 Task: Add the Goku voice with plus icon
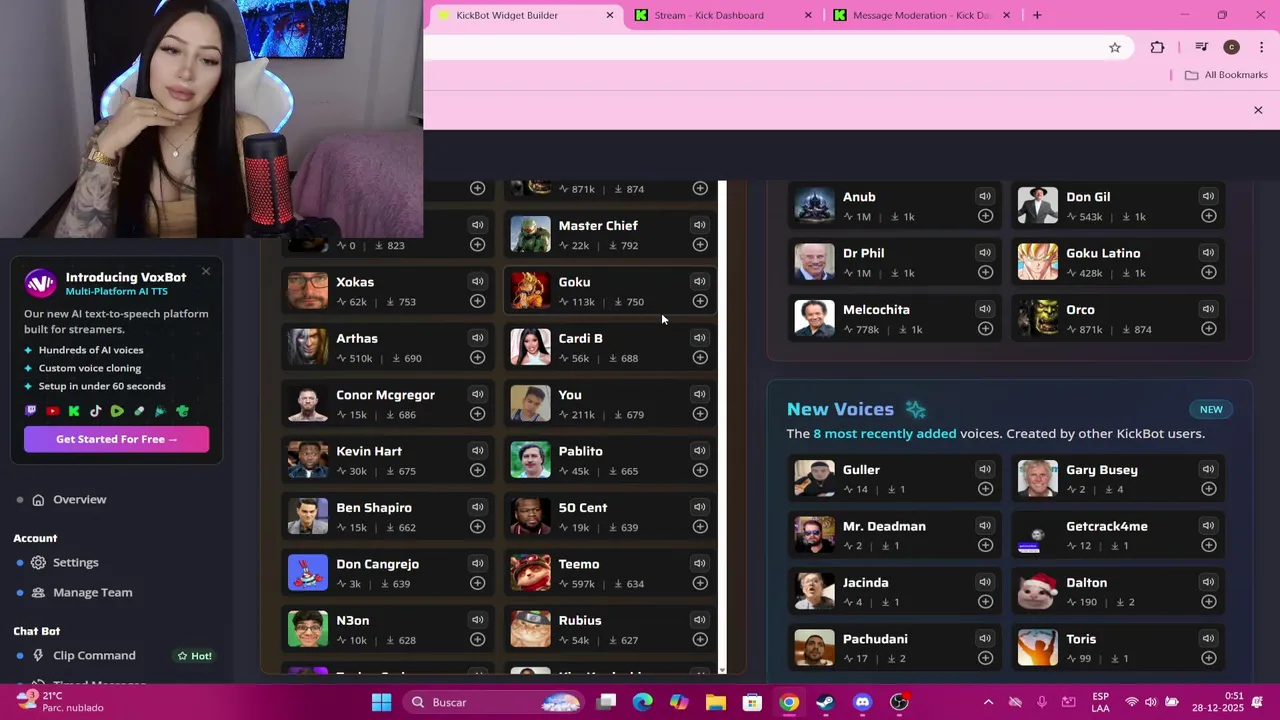(x=700, y=301)
